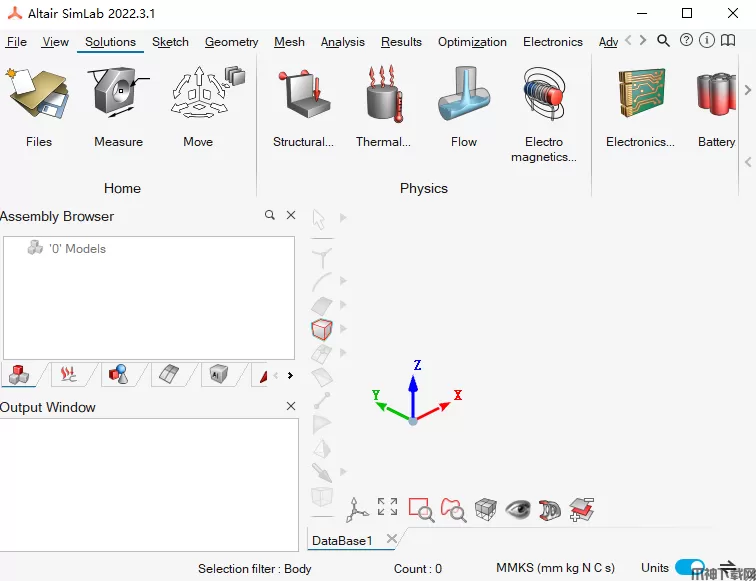
Task: Open the File menu
Action: coord(16,42)
